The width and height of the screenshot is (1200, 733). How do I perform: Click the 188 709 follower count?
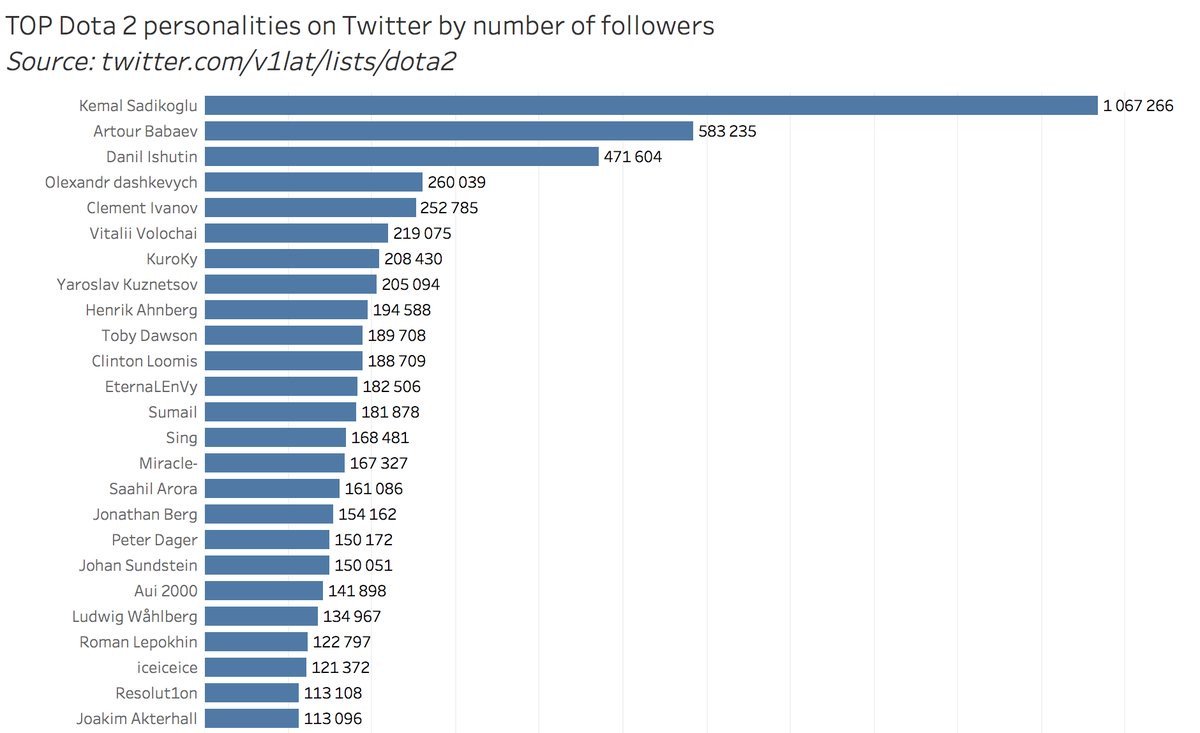[396, 361]
